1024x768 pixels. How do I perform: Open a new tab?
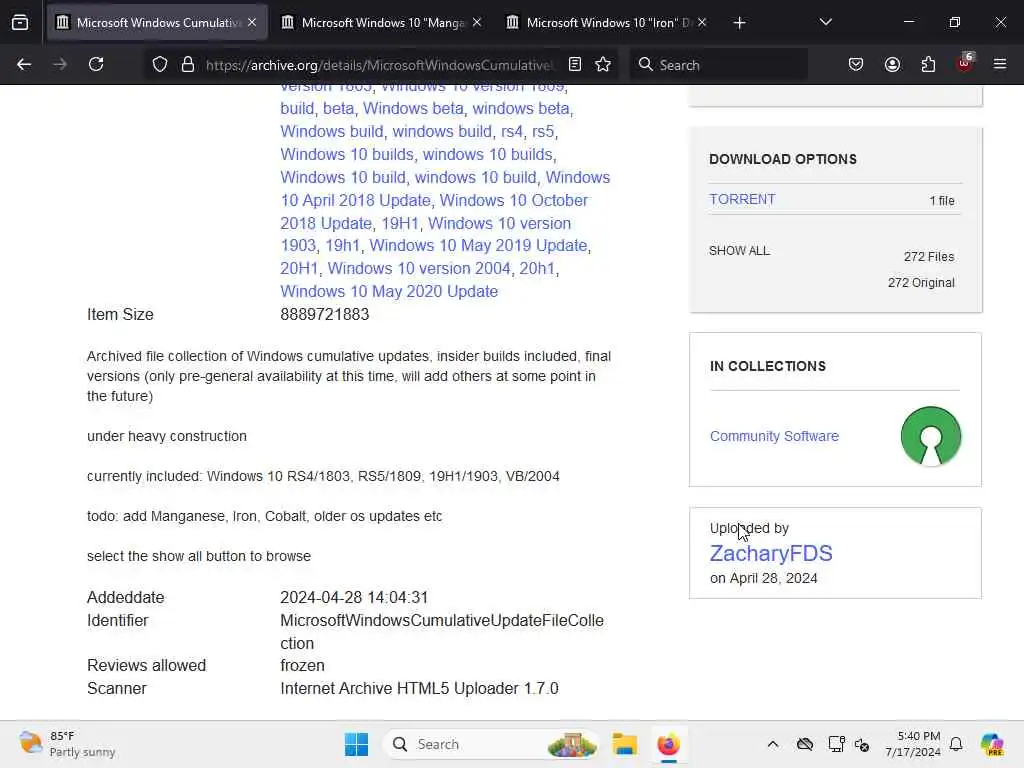(x=739, y=23)
